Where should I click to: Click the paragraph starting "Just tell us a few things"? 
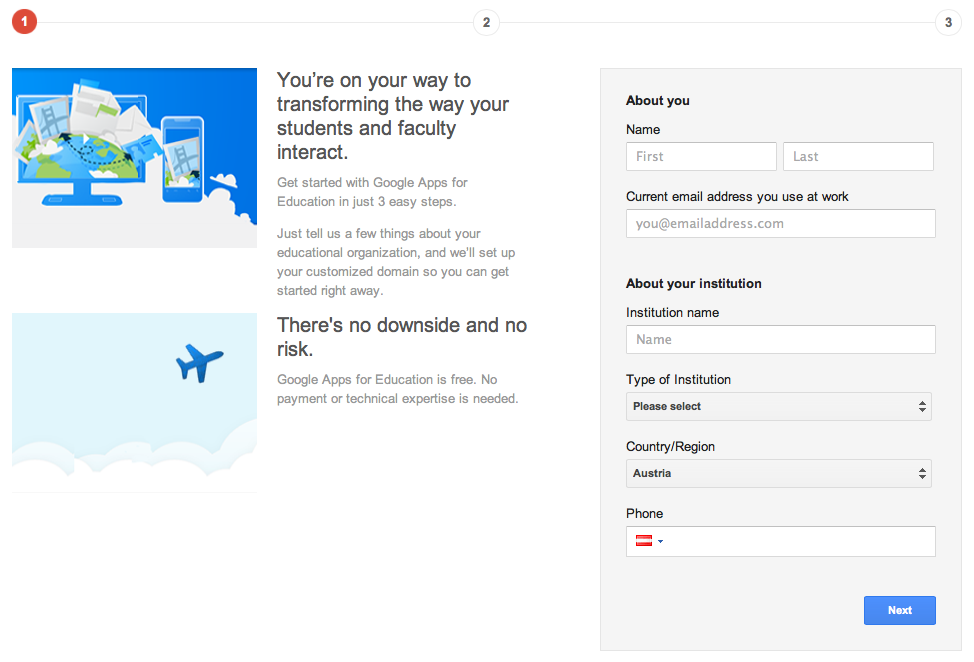tap(396, 262)
